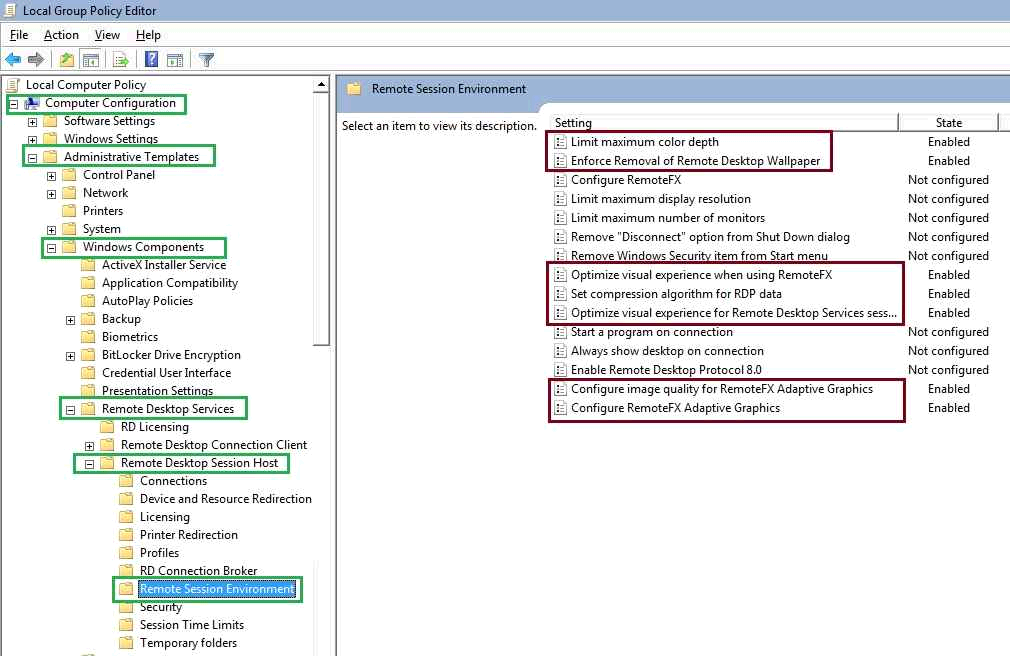
Task: Click the Computer Configuration node icon
Action: pos(32,103)
